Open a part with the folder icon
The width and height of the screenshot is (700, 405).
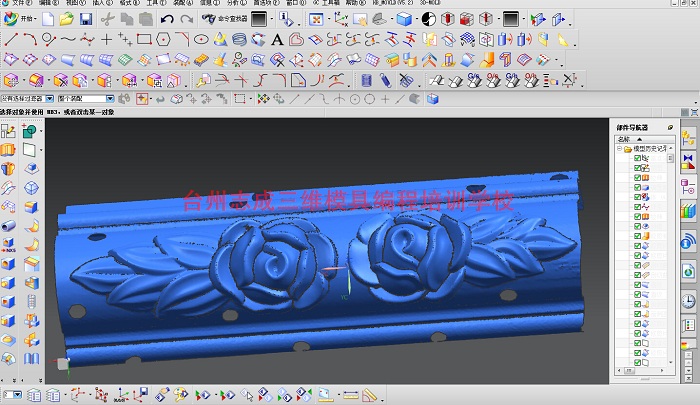pyautogui.click(x=67, y=19)
